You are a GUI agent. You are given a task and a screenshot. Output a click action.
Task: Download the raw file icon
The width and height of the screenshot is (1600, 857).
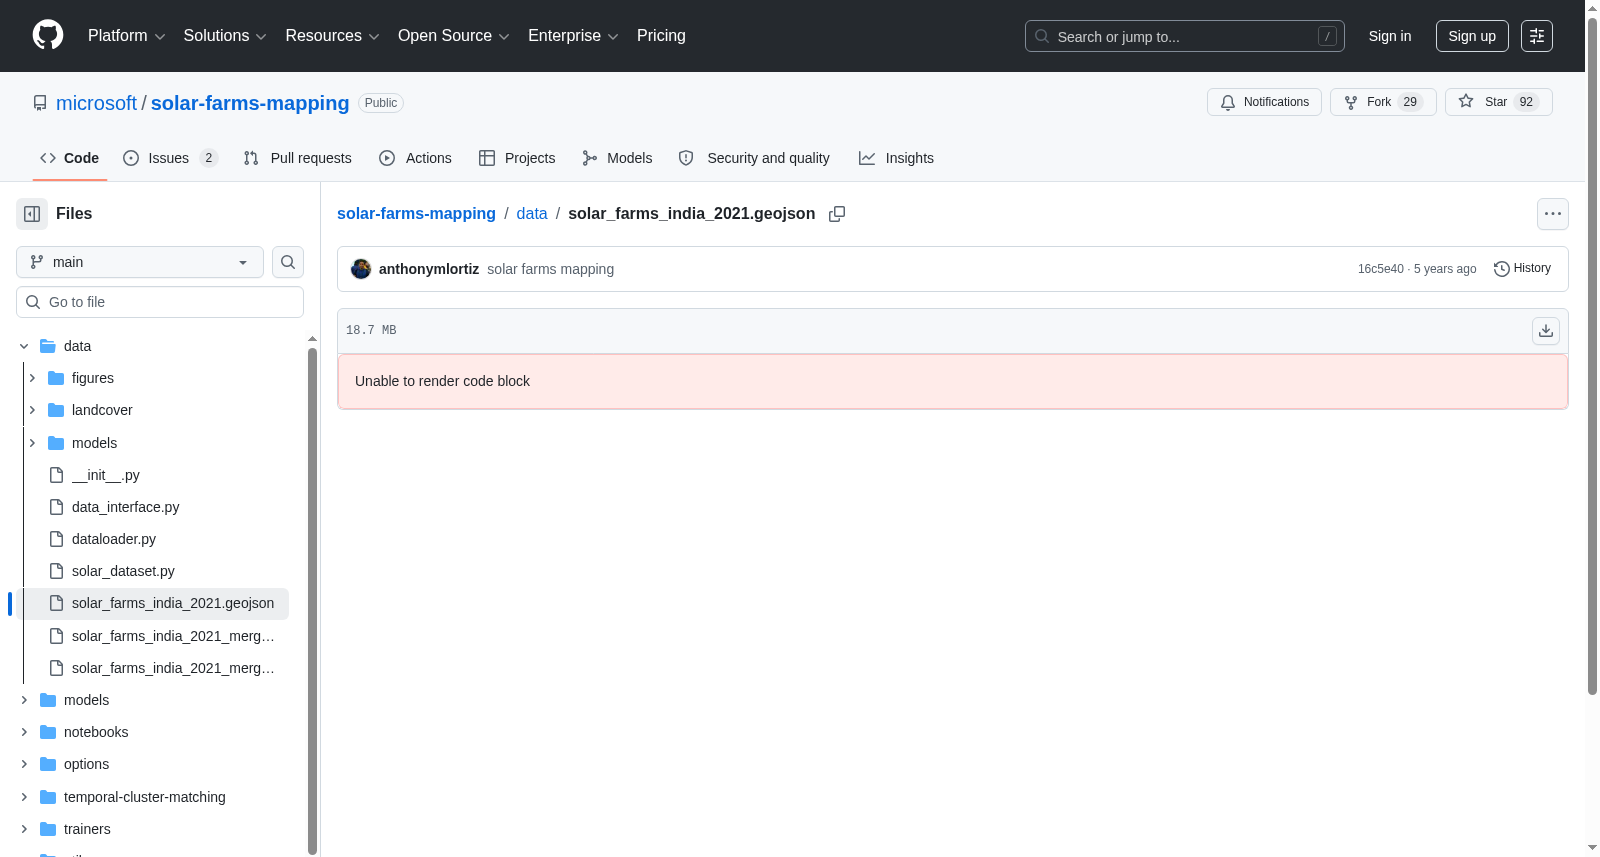pyautogui.click(x=1546, y=330)
